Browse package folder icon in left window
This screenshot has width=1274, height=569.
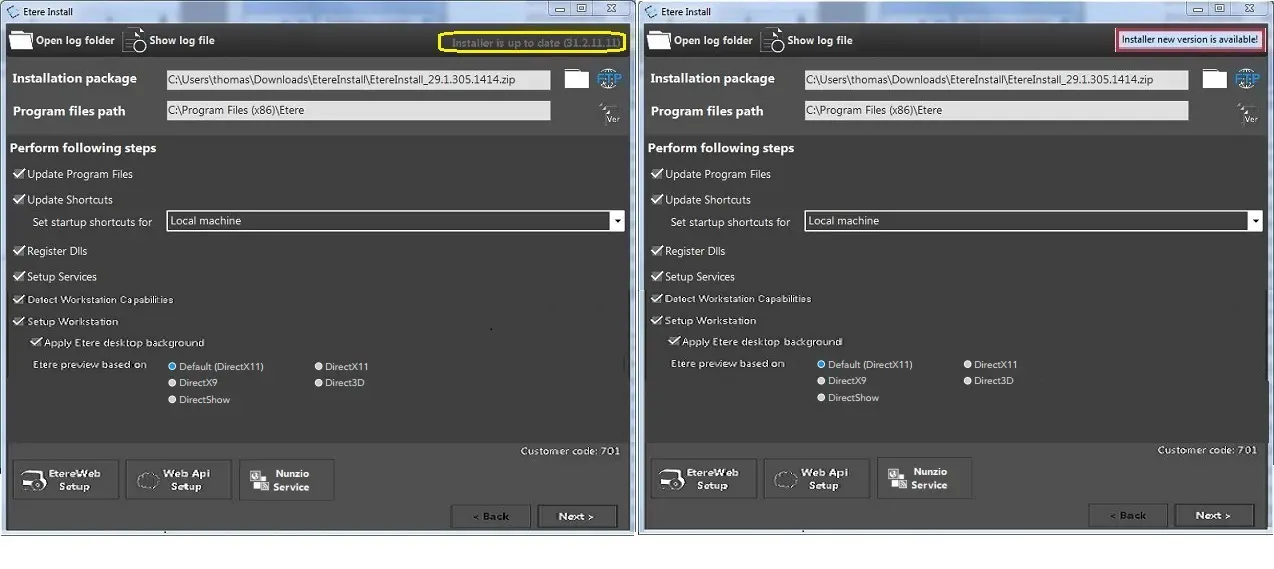click(576, 79)
